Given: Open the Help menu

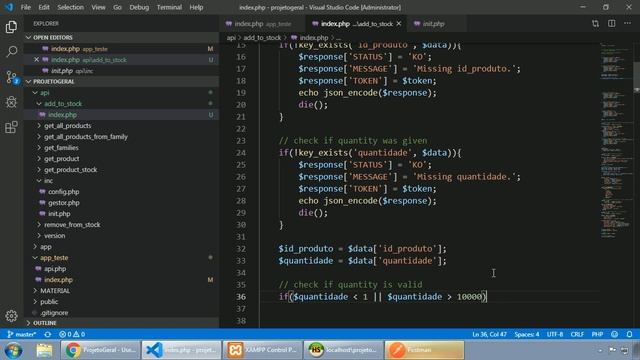Looking at the screenshot, I should coord(196,7).
